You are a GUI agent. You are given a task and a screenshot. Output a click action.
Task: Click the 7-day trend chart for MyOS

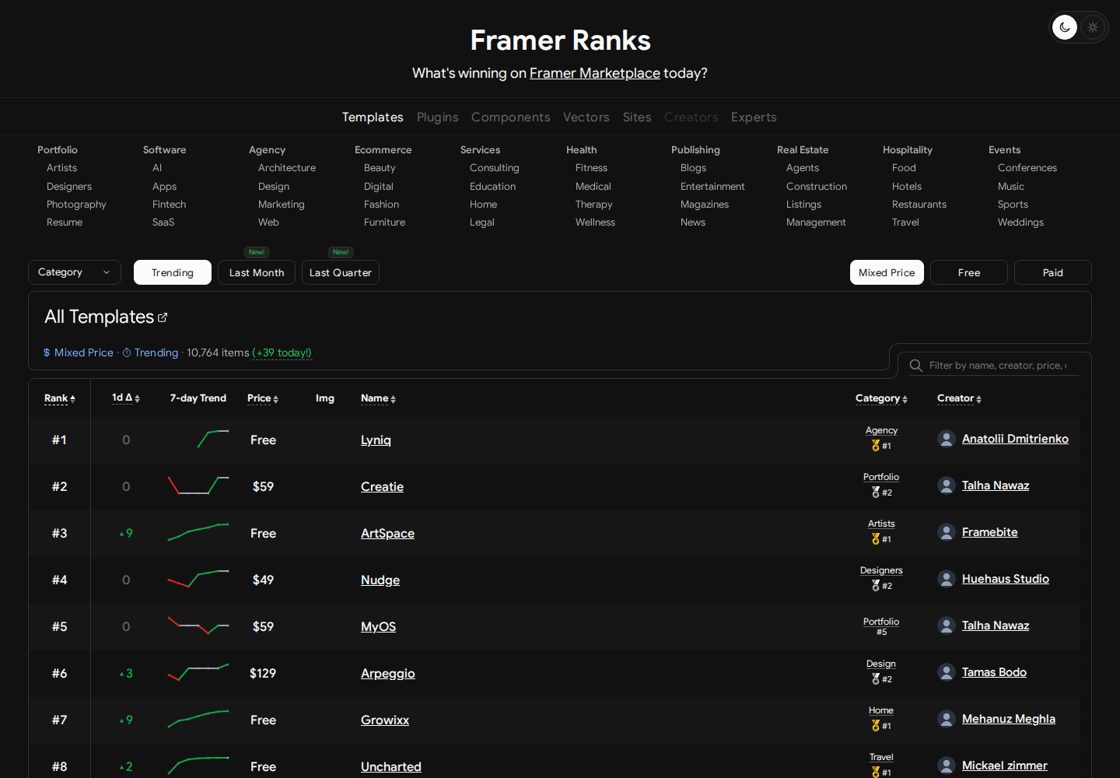pos(198,626)
